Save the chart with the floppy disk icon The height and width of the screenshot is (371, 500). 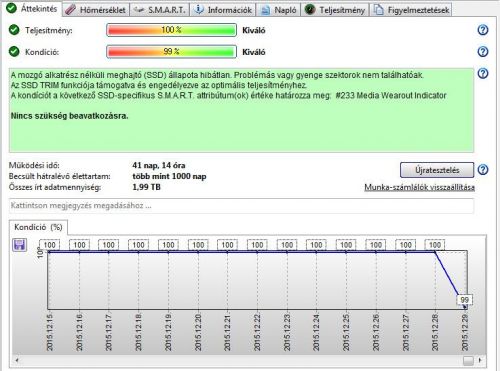(x=19, y=245)
